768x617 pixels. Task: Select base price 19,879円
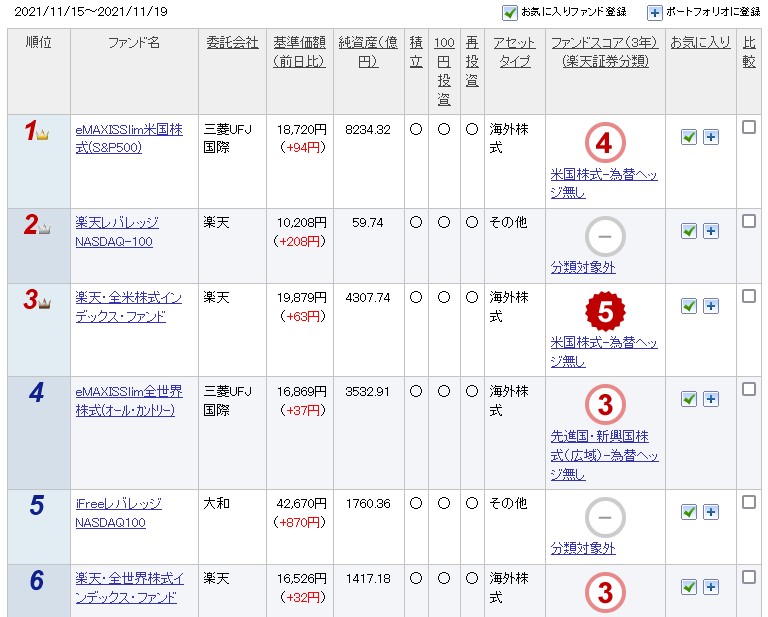click(x=301, y=298)
